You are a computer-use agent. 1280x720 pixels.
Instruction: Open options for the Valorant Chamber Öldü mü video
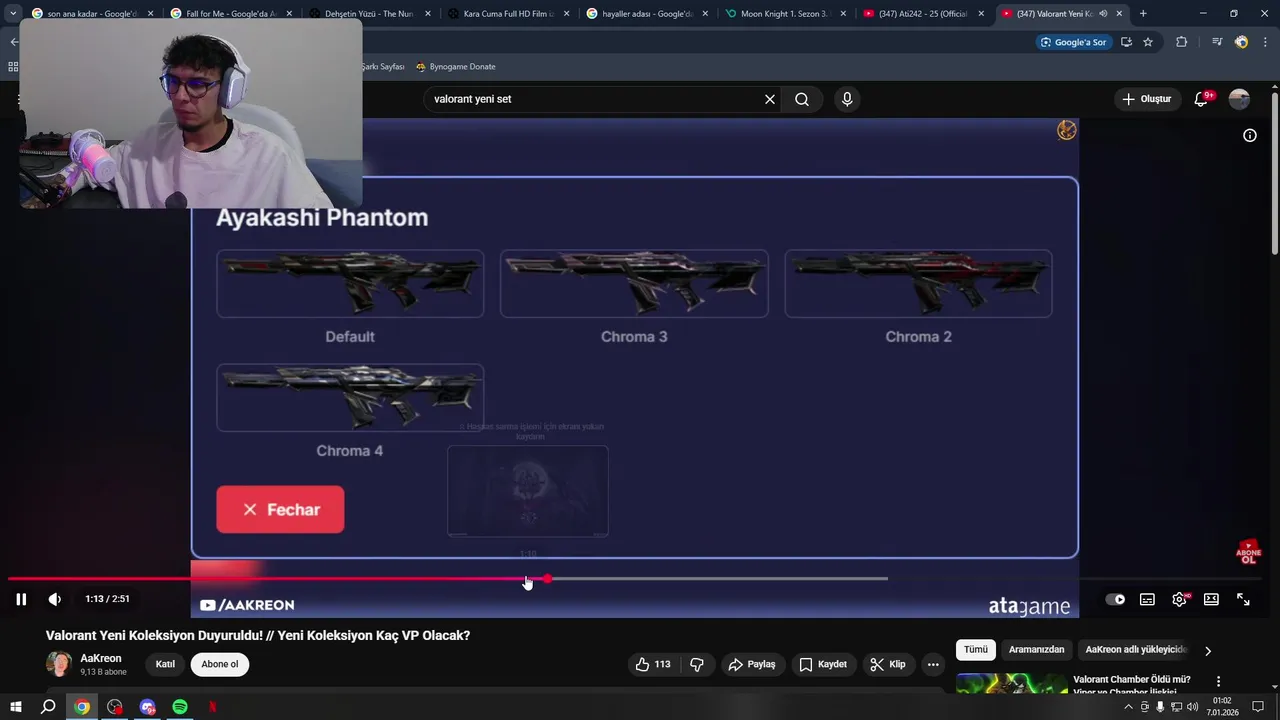(1218, 681)
